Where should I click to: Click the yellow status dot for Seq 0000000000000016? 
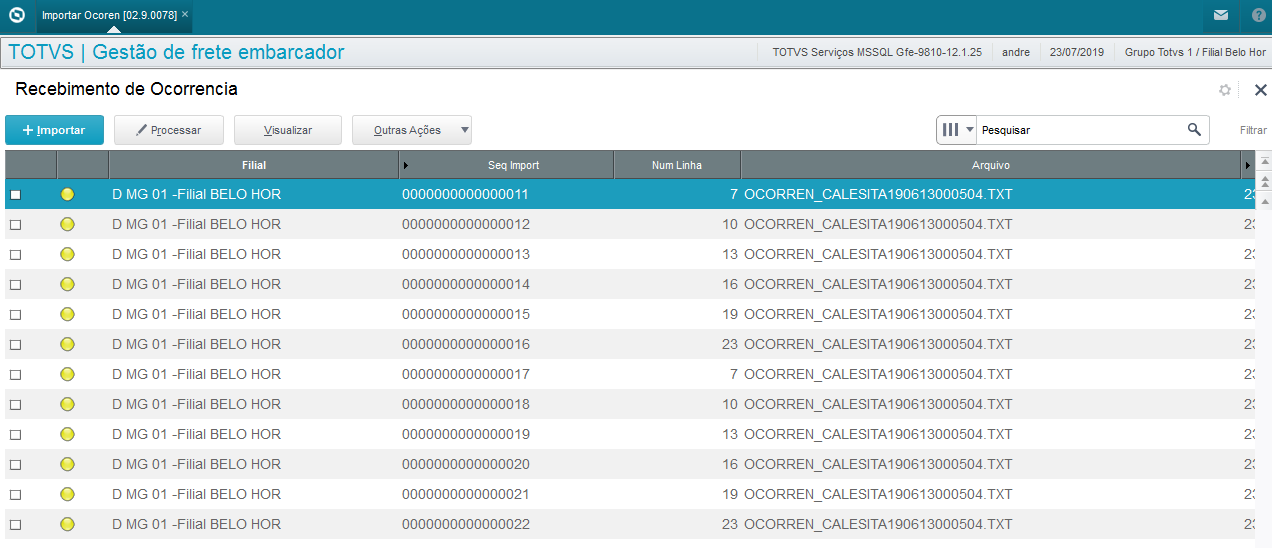tap(67, 344)
